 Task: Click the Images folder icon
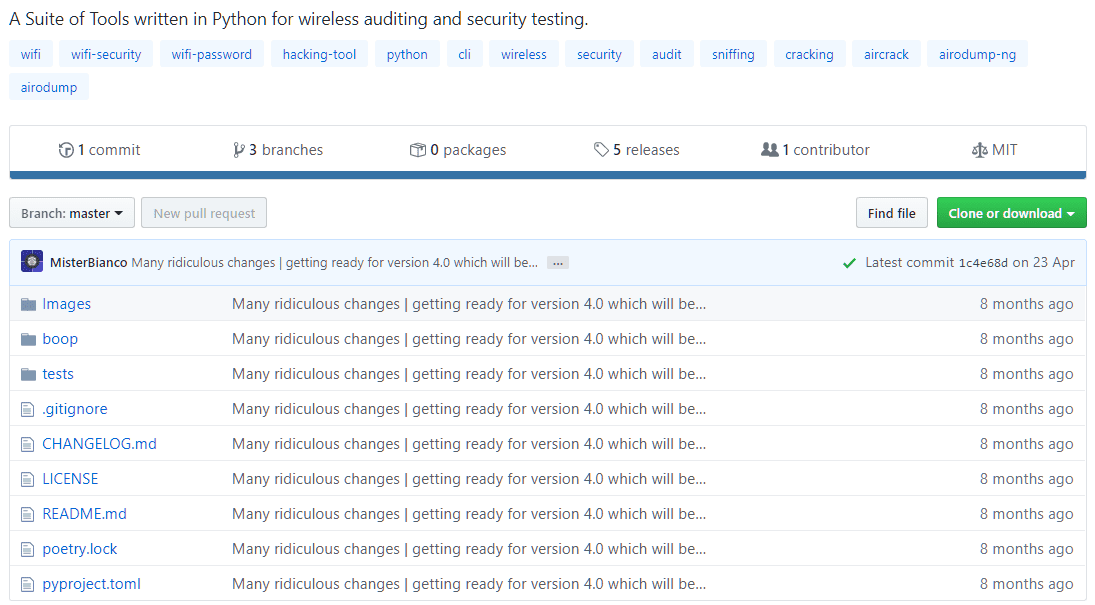tap(28, 304)
